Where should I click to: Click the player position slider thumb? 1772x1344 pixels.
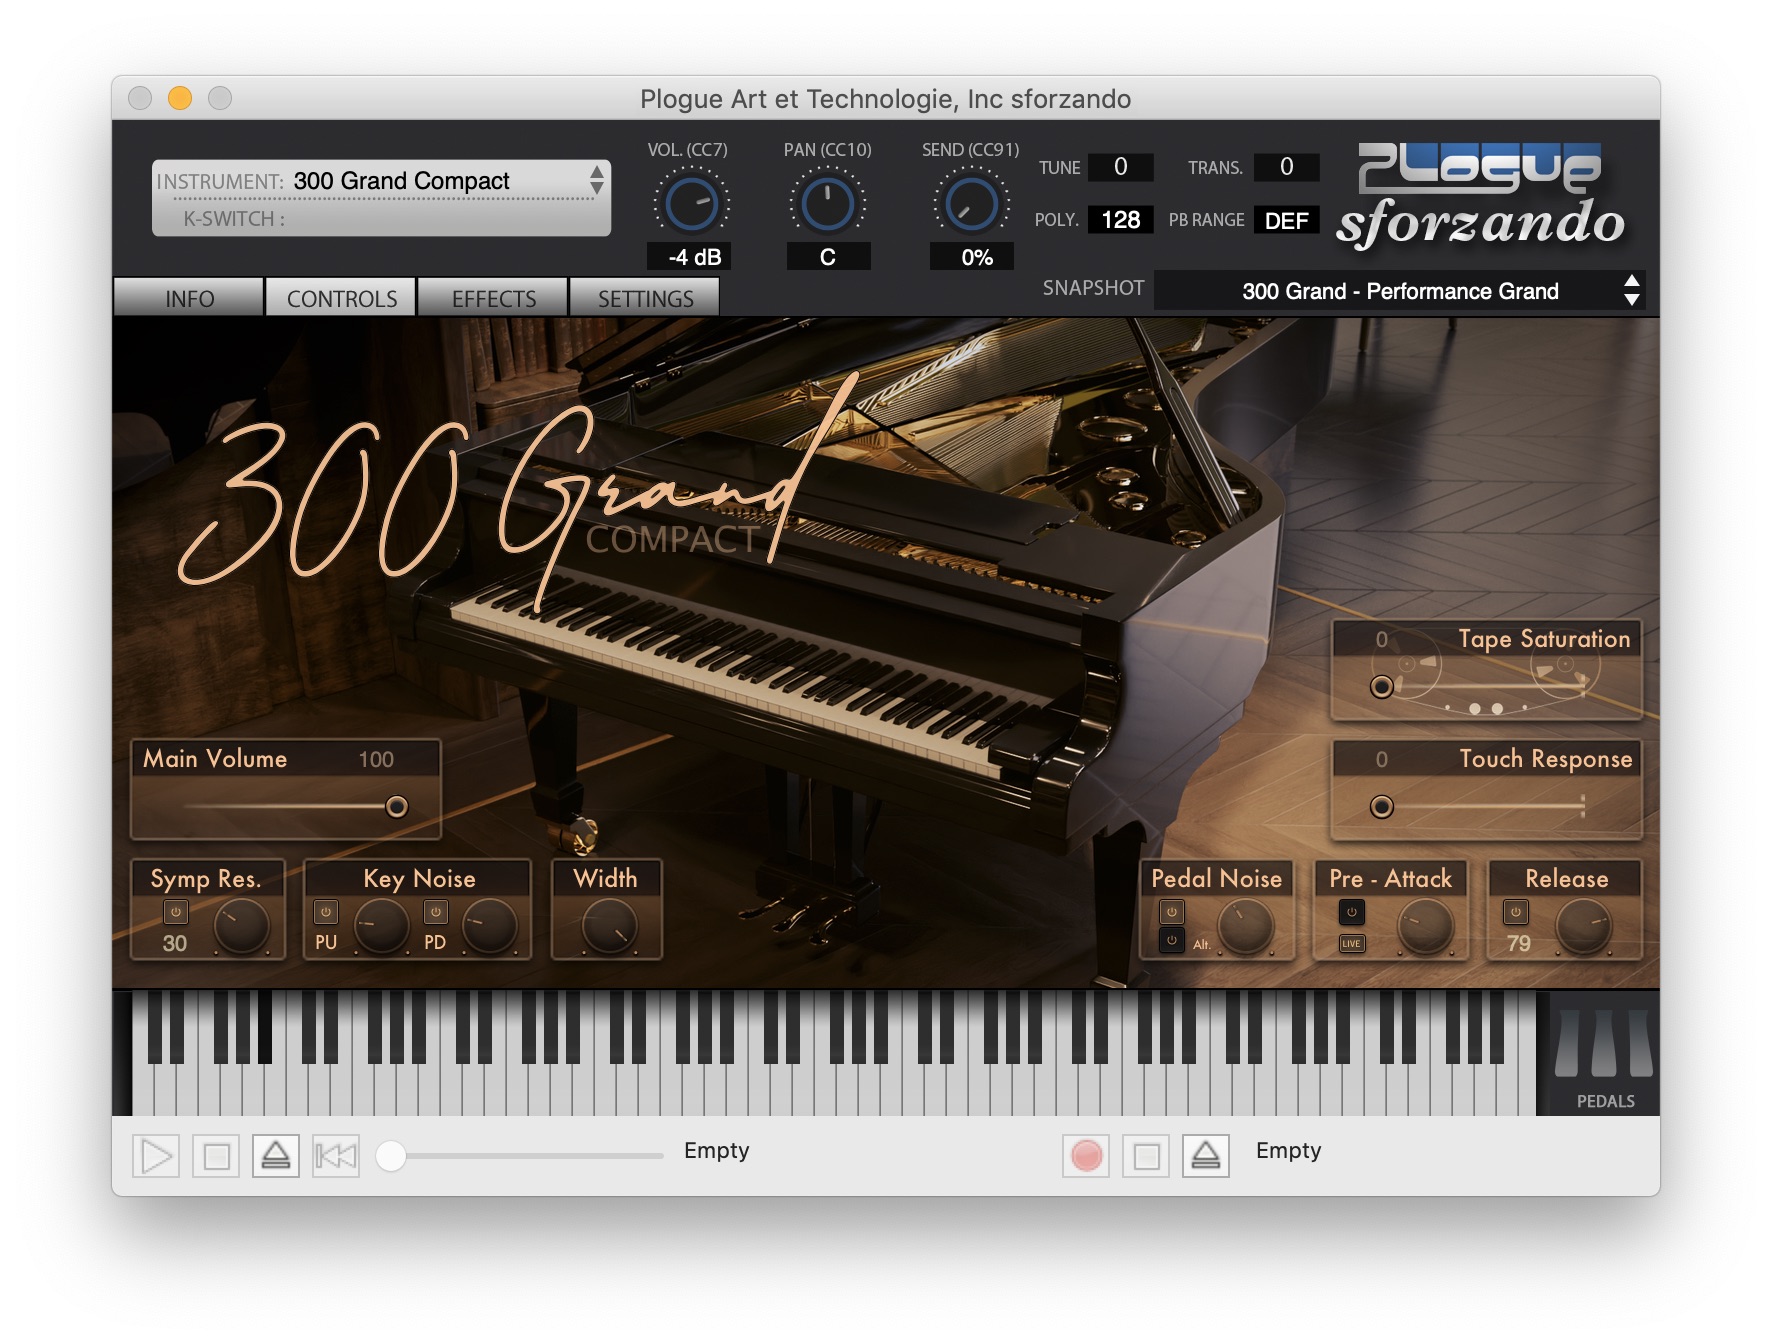pyautogui.click(x=391, y=1156)
